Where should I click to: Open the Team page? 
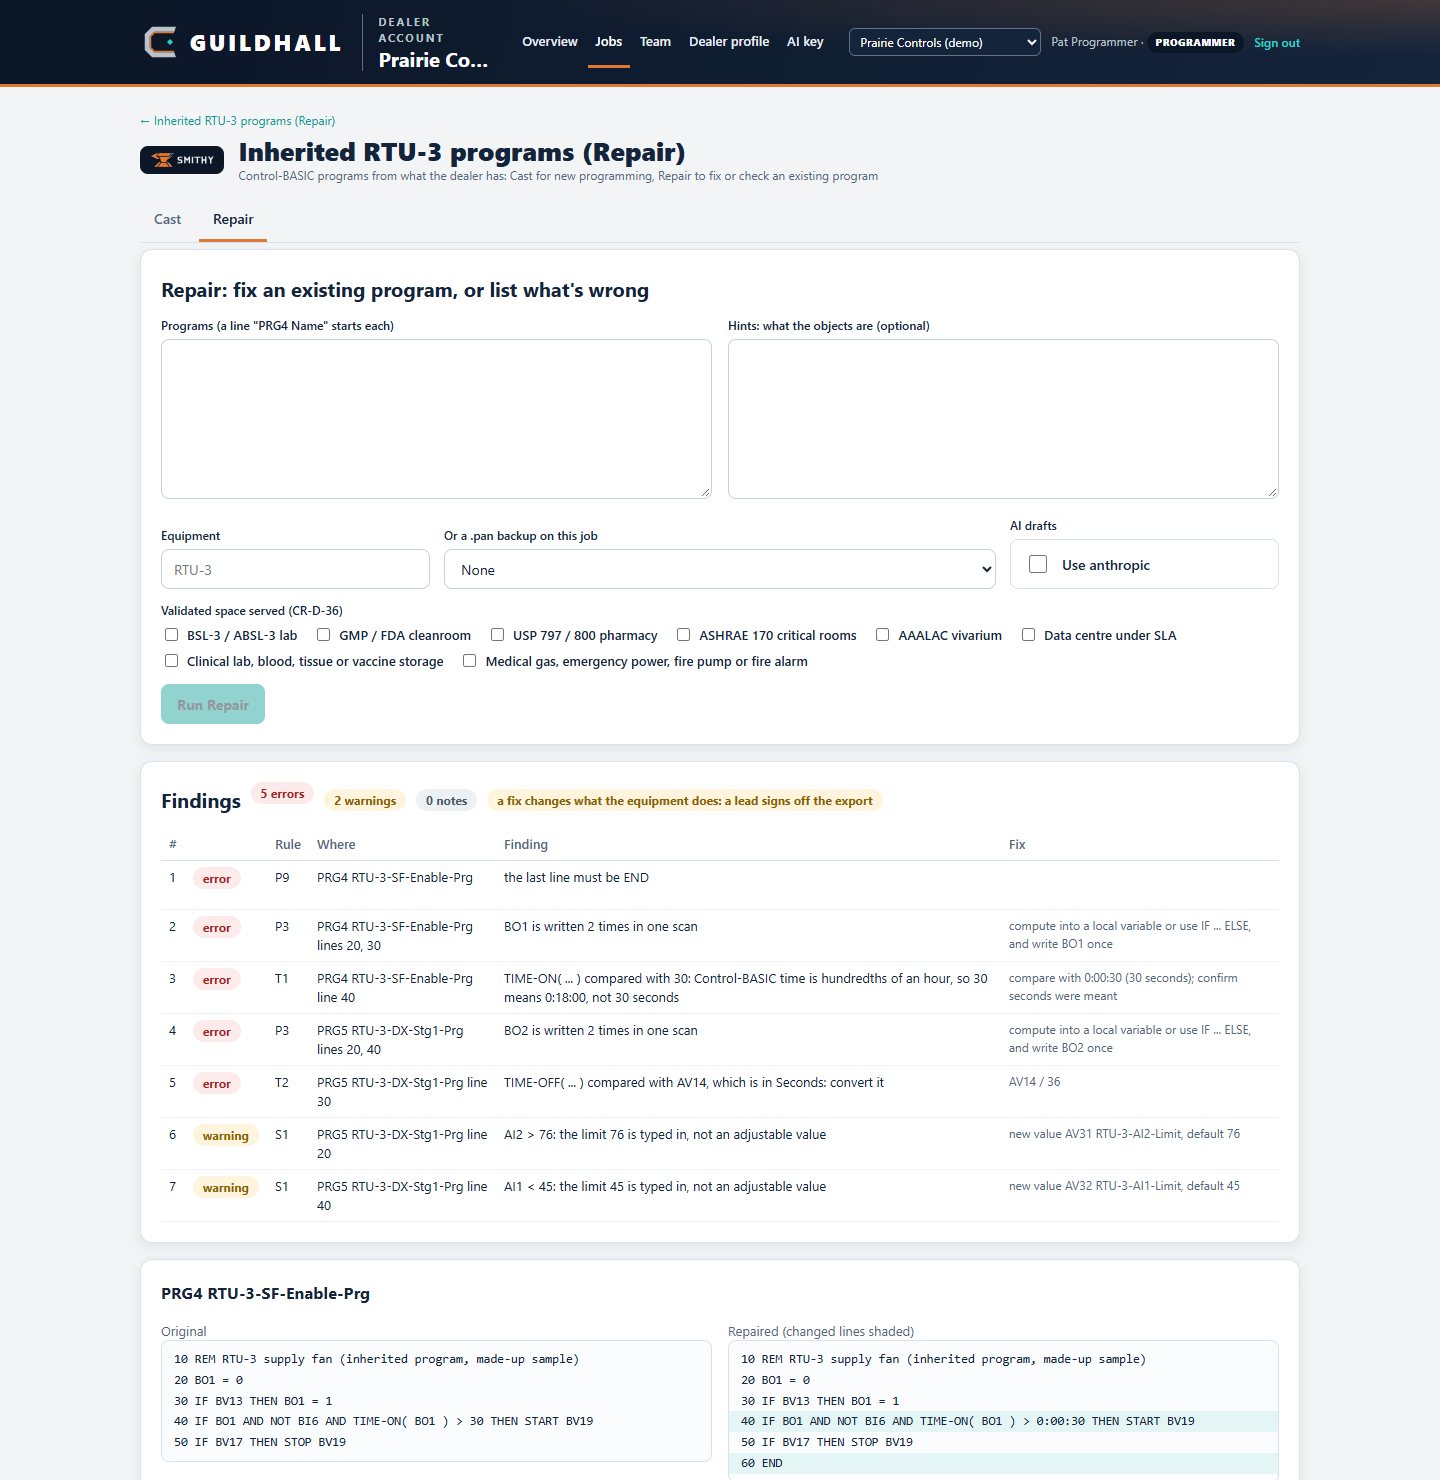655,42
